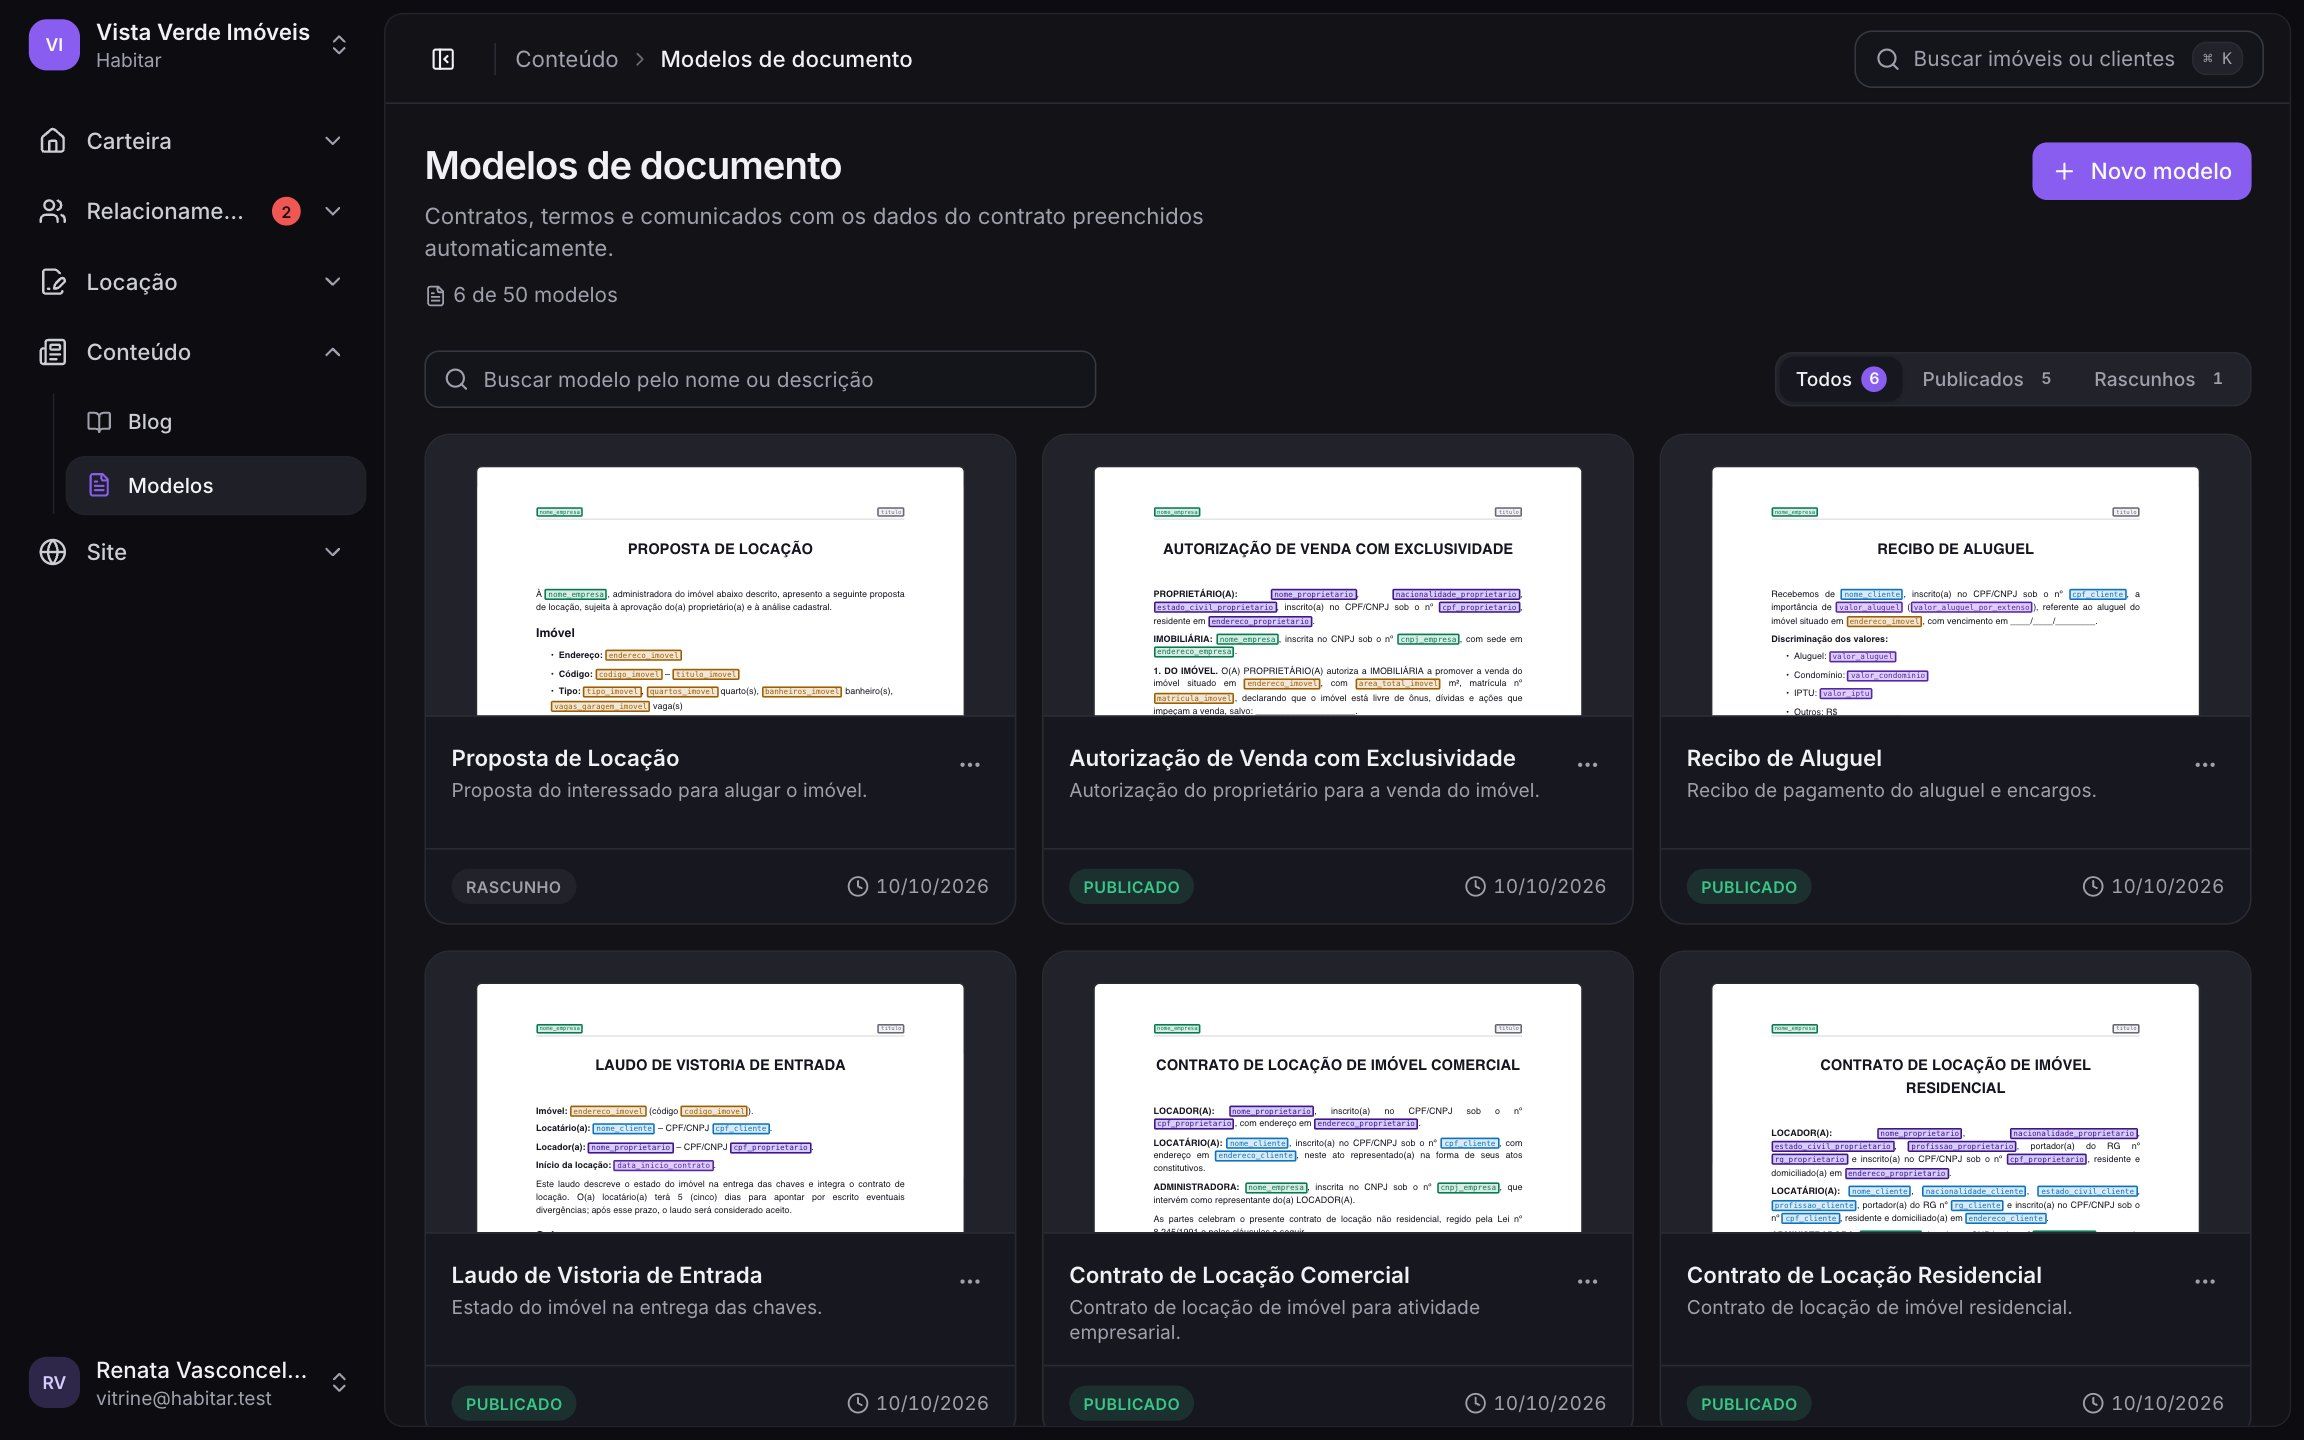This screenshot has width=2304, height=1440.
Task: Click the RASCUNHO status badge
Action: click(513, 887)
